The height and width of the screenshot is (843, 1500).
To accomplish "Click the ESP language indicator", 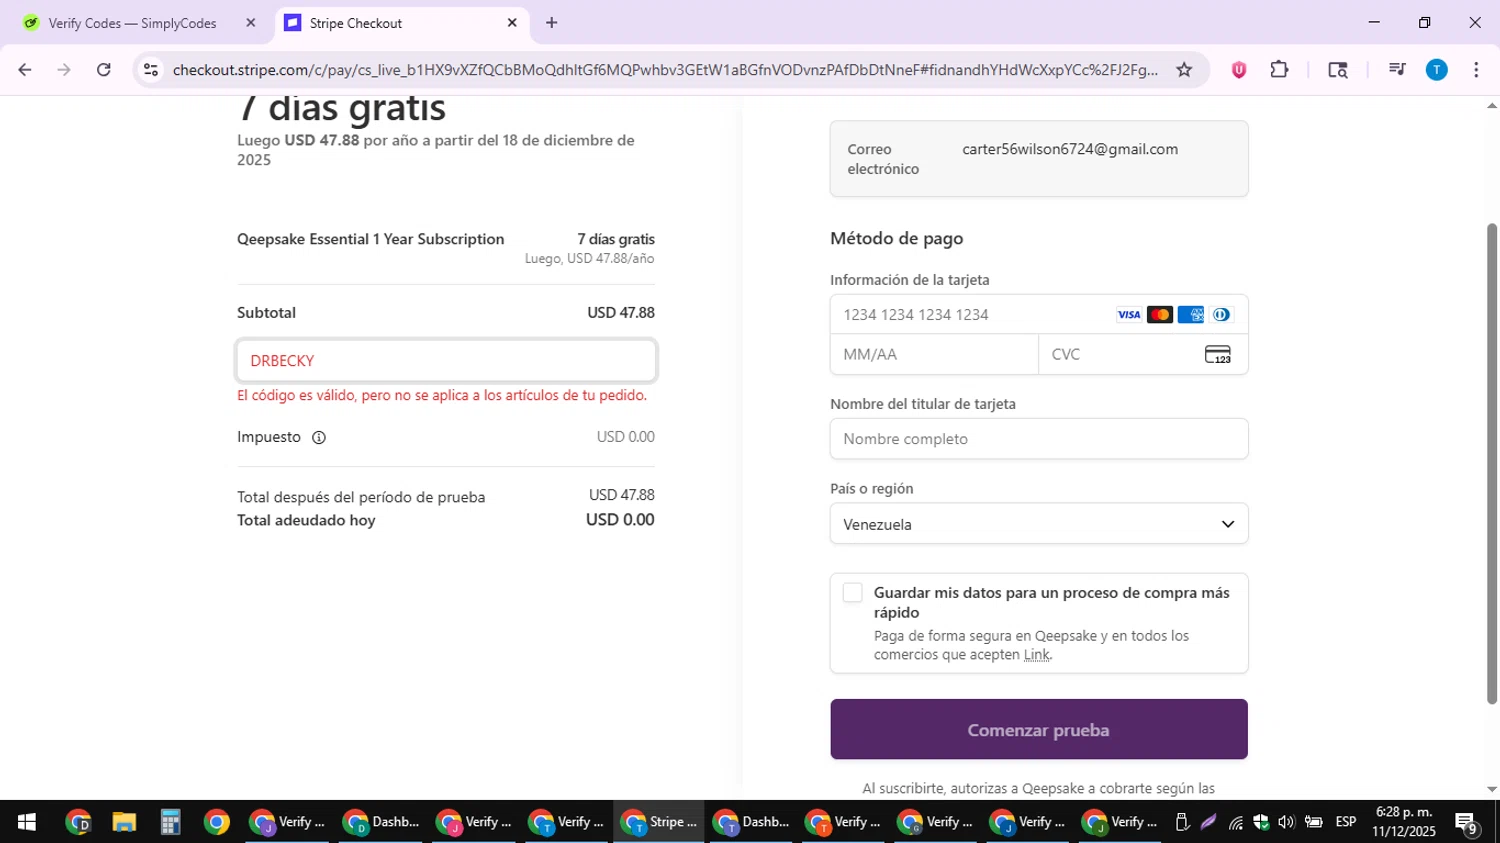I will pos(1346,822).
